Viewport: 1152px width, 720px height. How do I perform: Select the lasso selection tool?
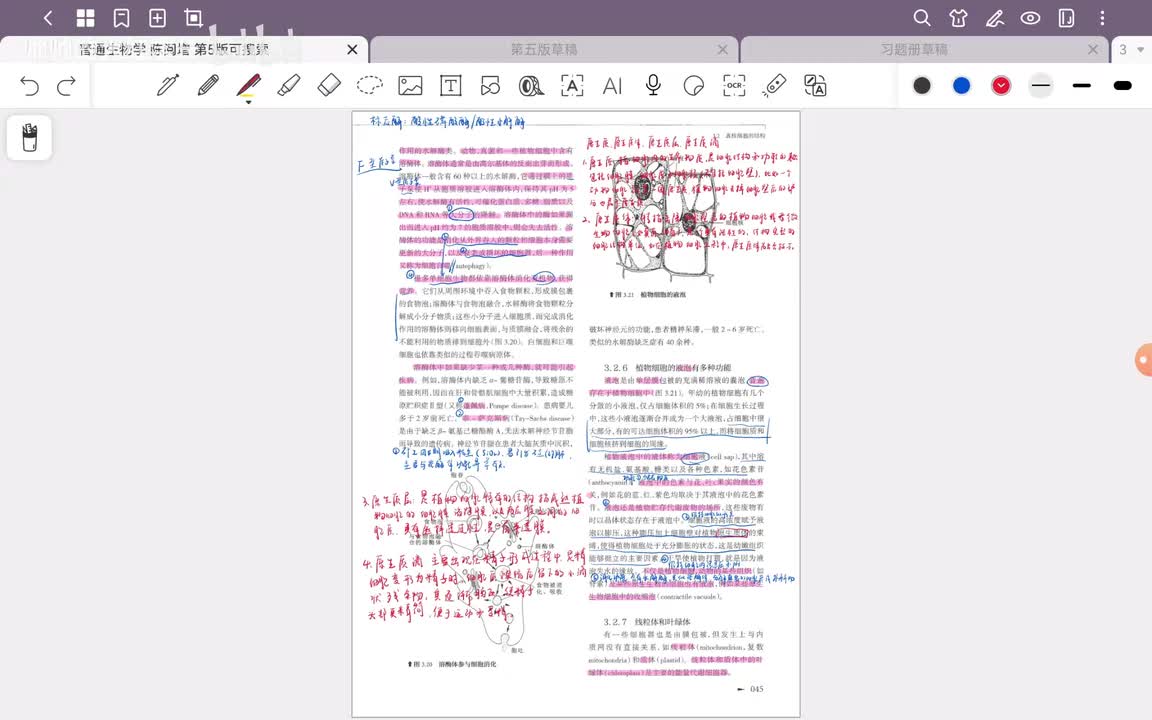pyautogui.click(x=370, y=85)
